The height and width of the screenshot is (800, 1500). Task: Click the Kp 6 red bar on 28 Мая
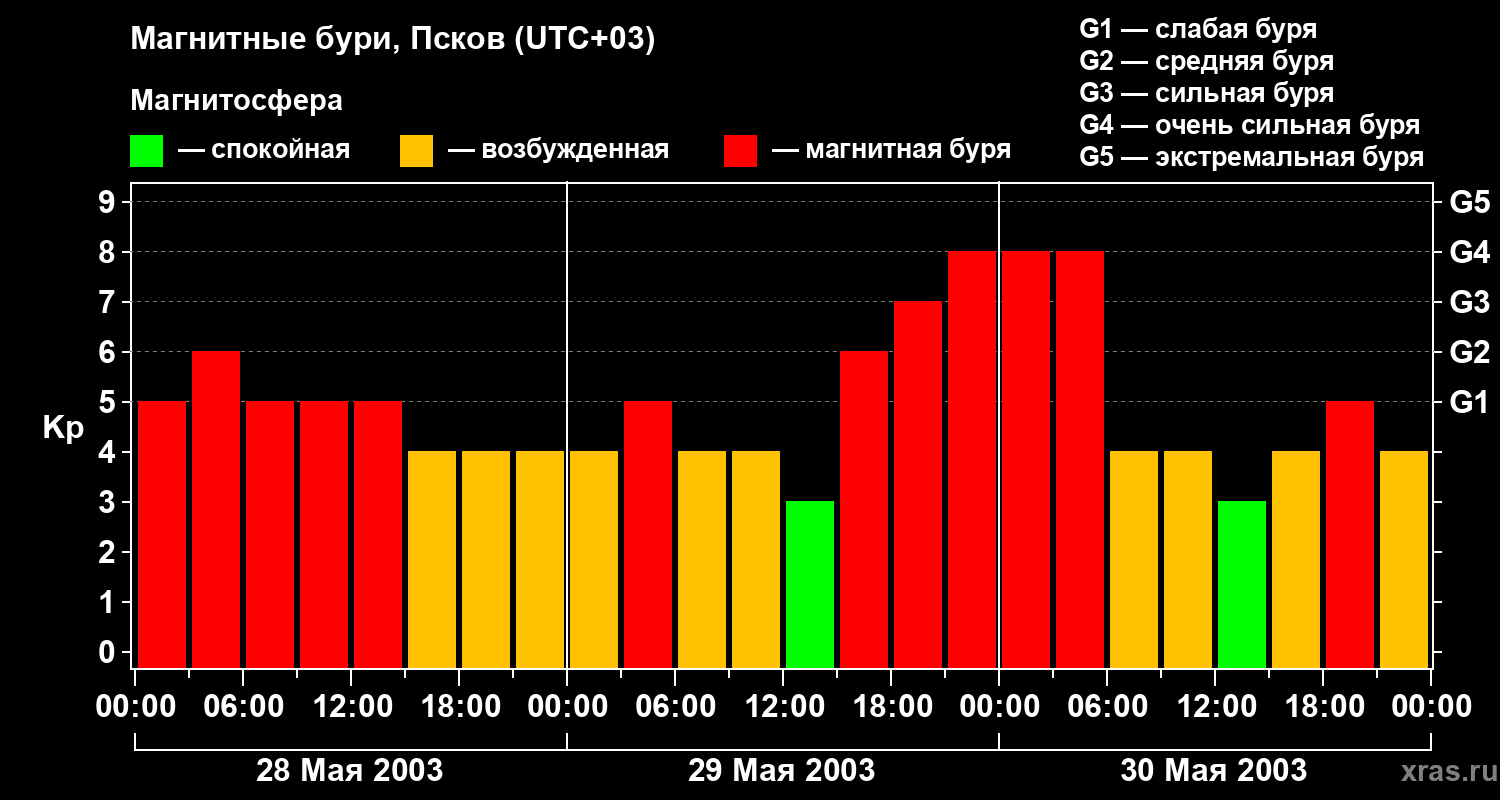click(x=216, y=510)
